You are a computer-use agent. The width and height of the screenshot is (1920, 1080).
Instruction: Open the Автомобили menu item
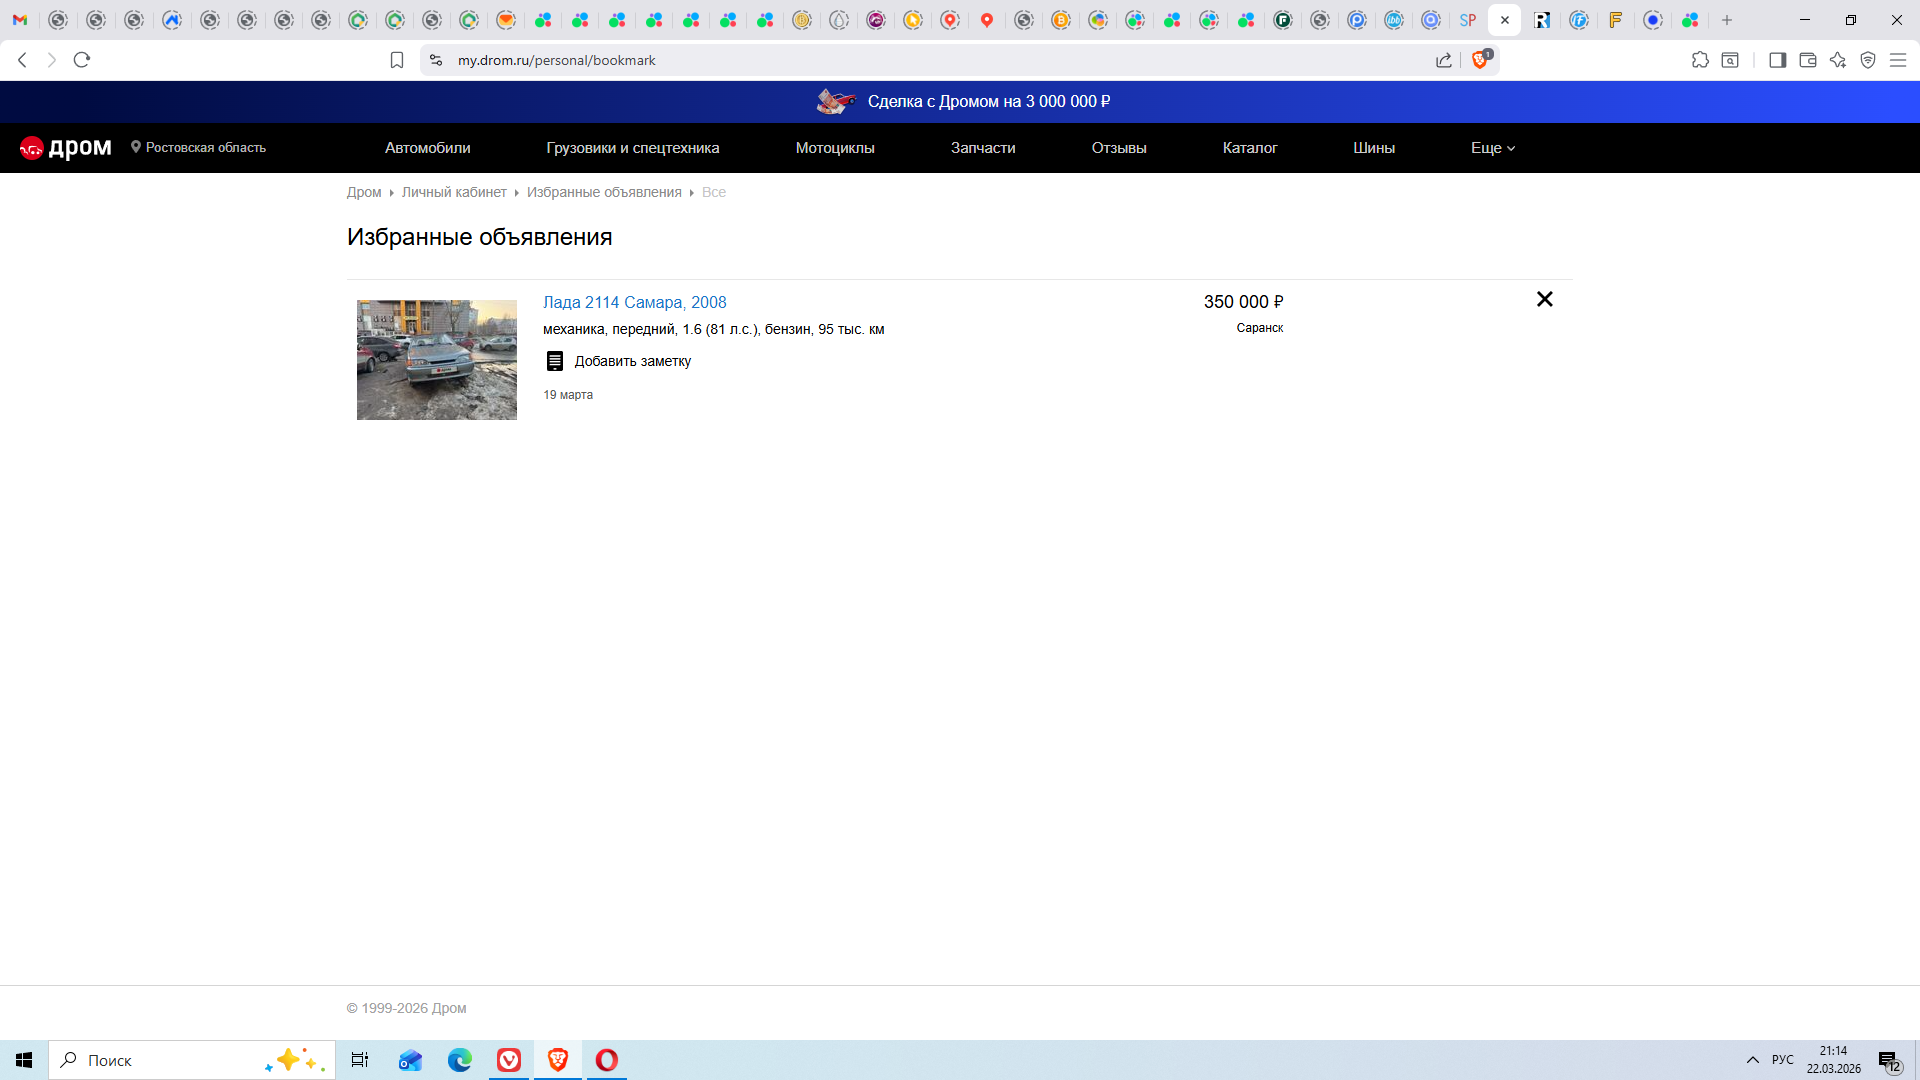tap(427, 148)
